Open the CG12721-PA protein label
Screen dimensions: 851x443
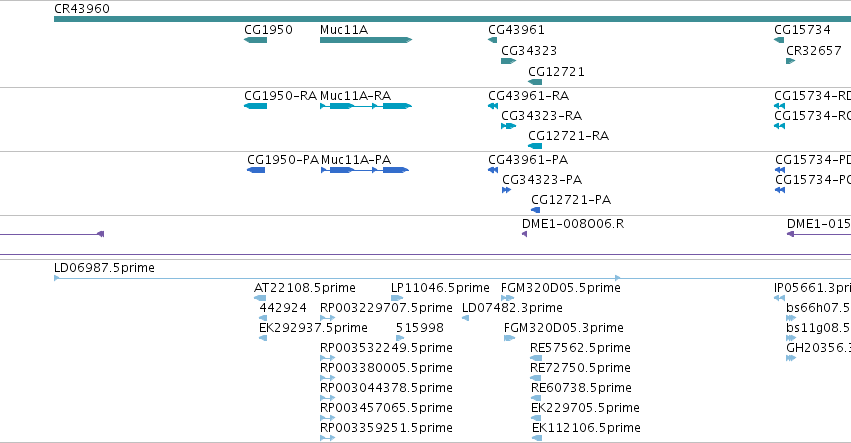[x=571, y=200]
